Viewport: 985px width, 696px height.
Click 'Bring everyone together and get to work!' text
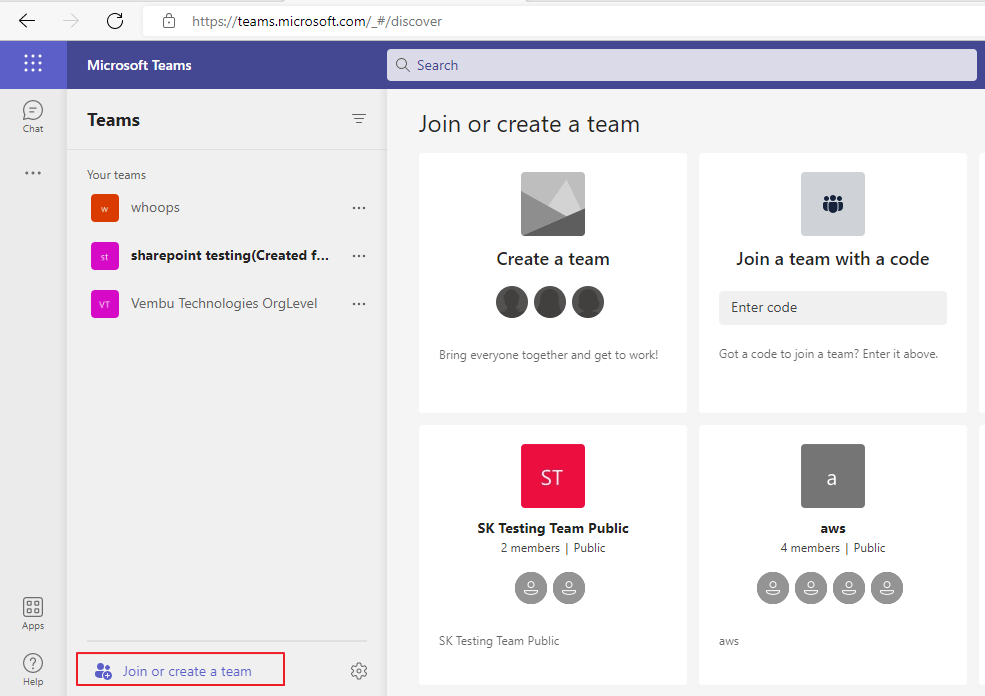[548, 355]
